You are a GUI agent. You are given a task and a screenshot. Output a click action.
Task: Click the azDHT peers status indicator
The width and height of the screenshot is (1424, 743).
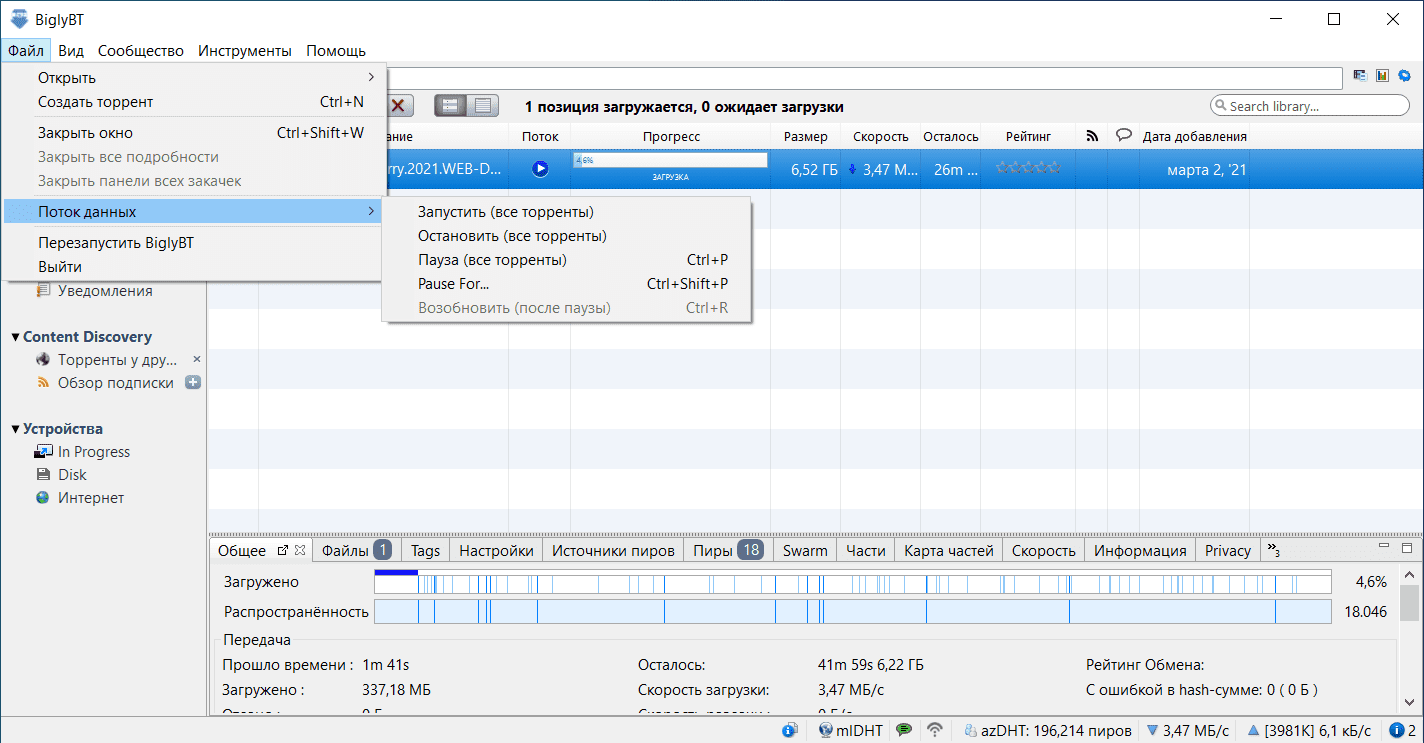pos(1048,730)
